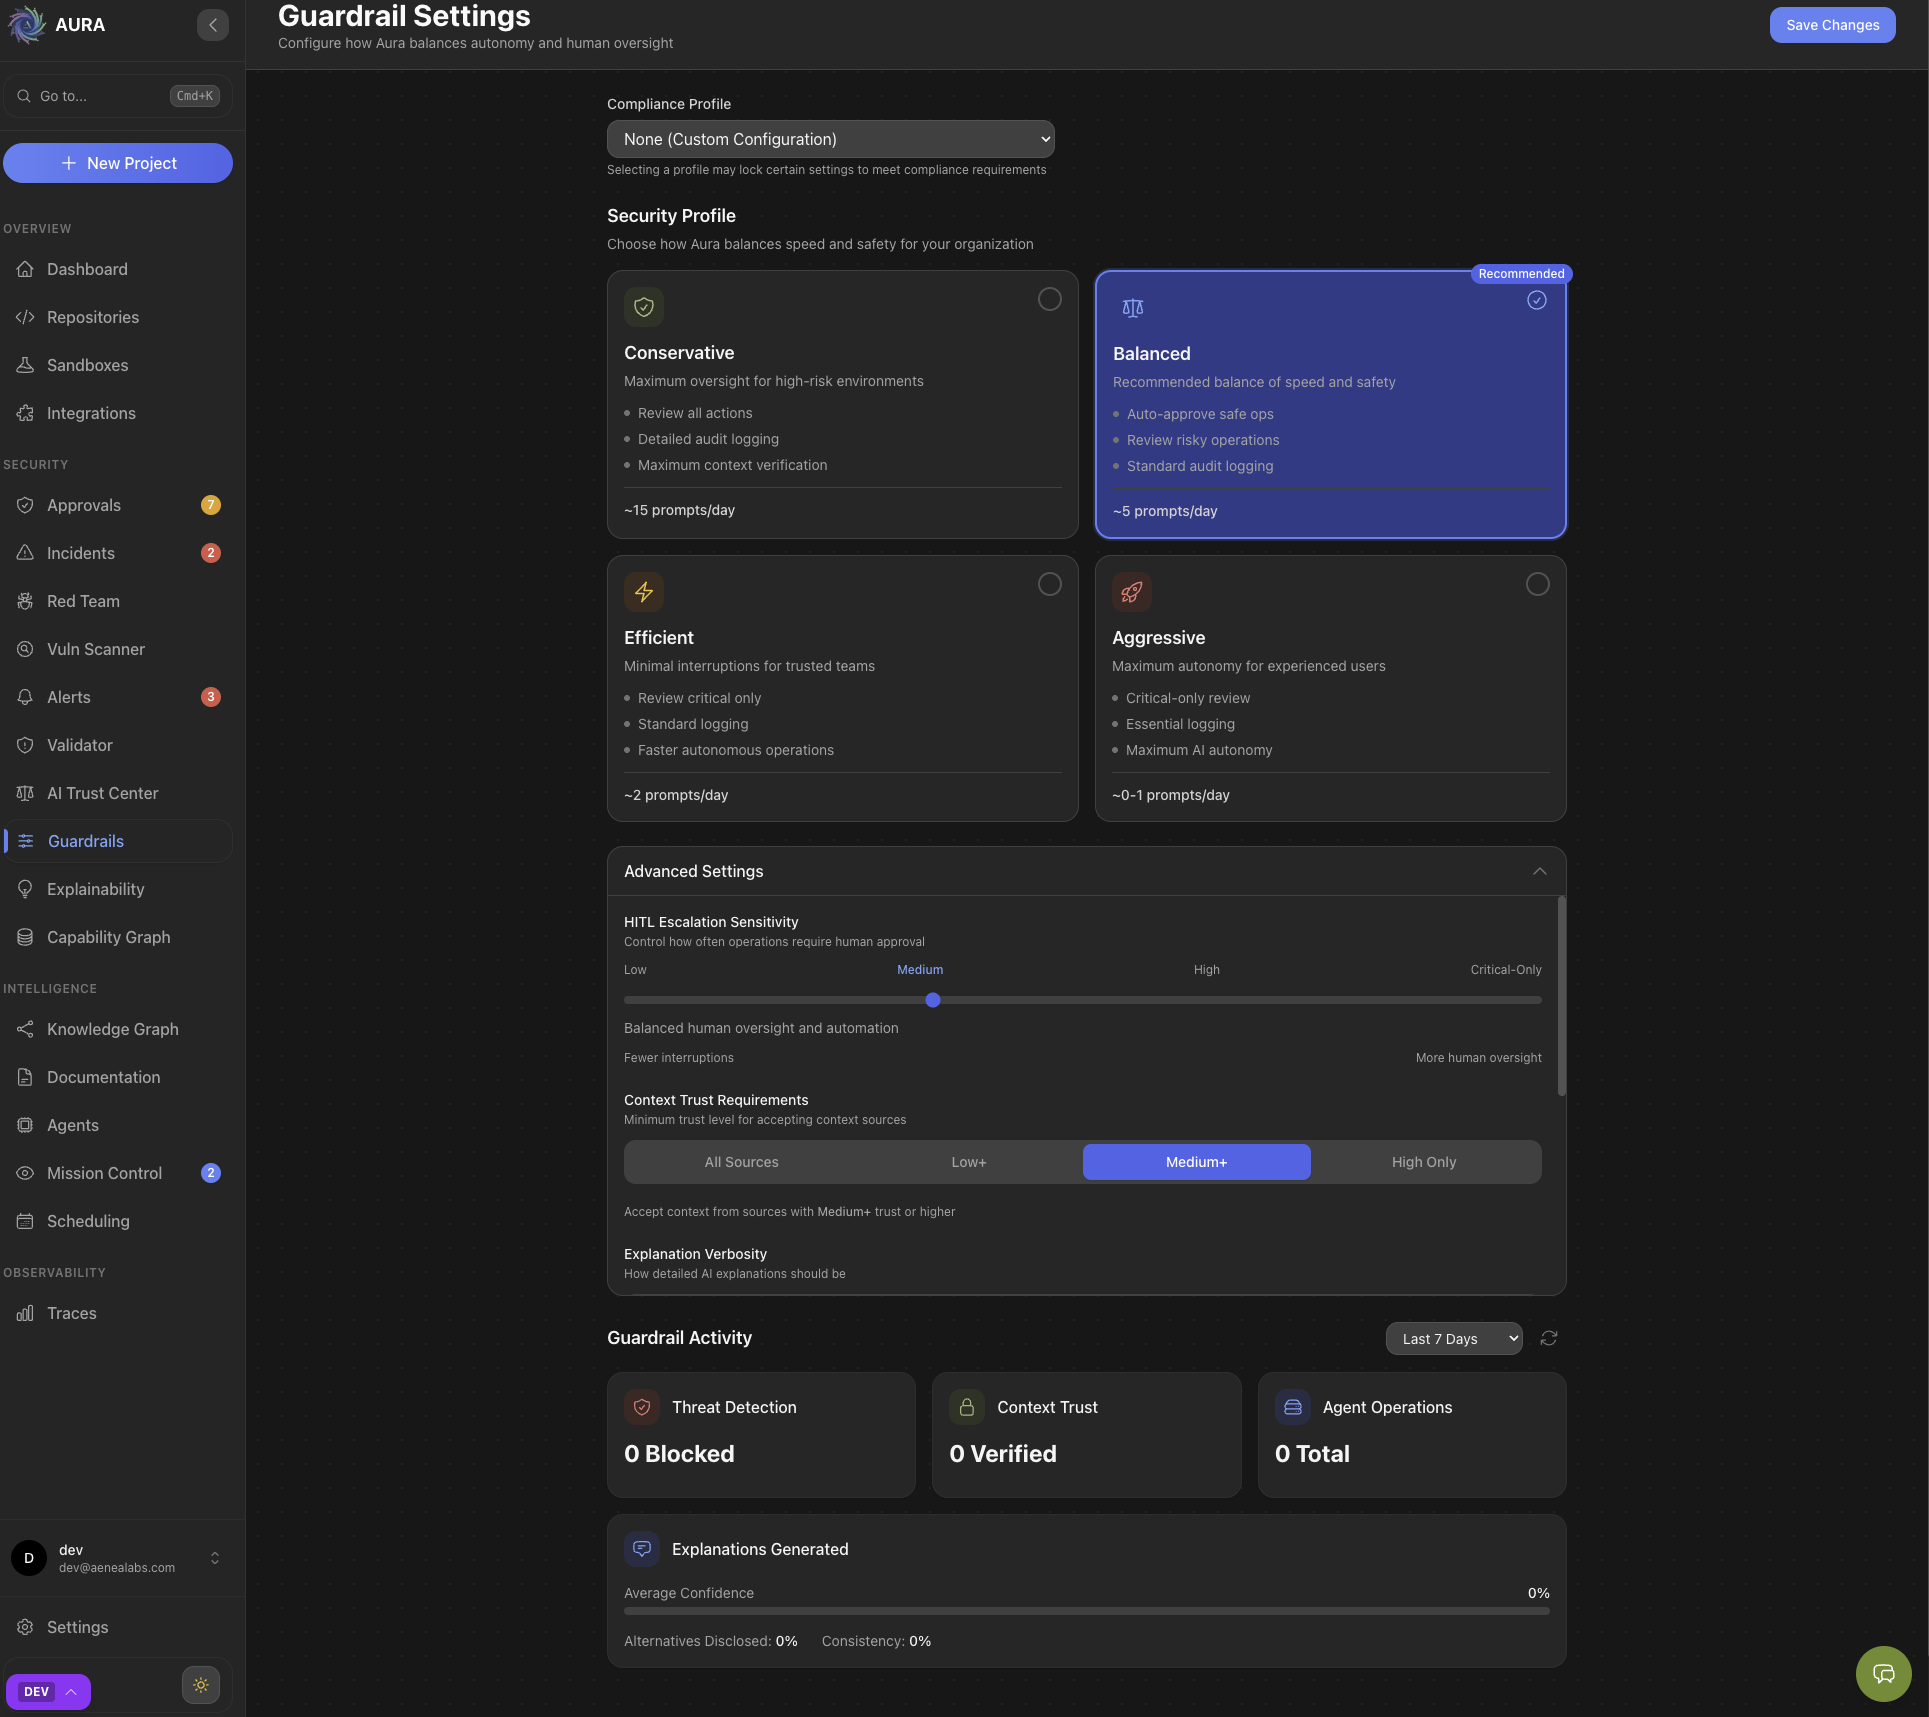Click the Red Team bug icon
1929x1717 pixels.
(x=25, y=601)
